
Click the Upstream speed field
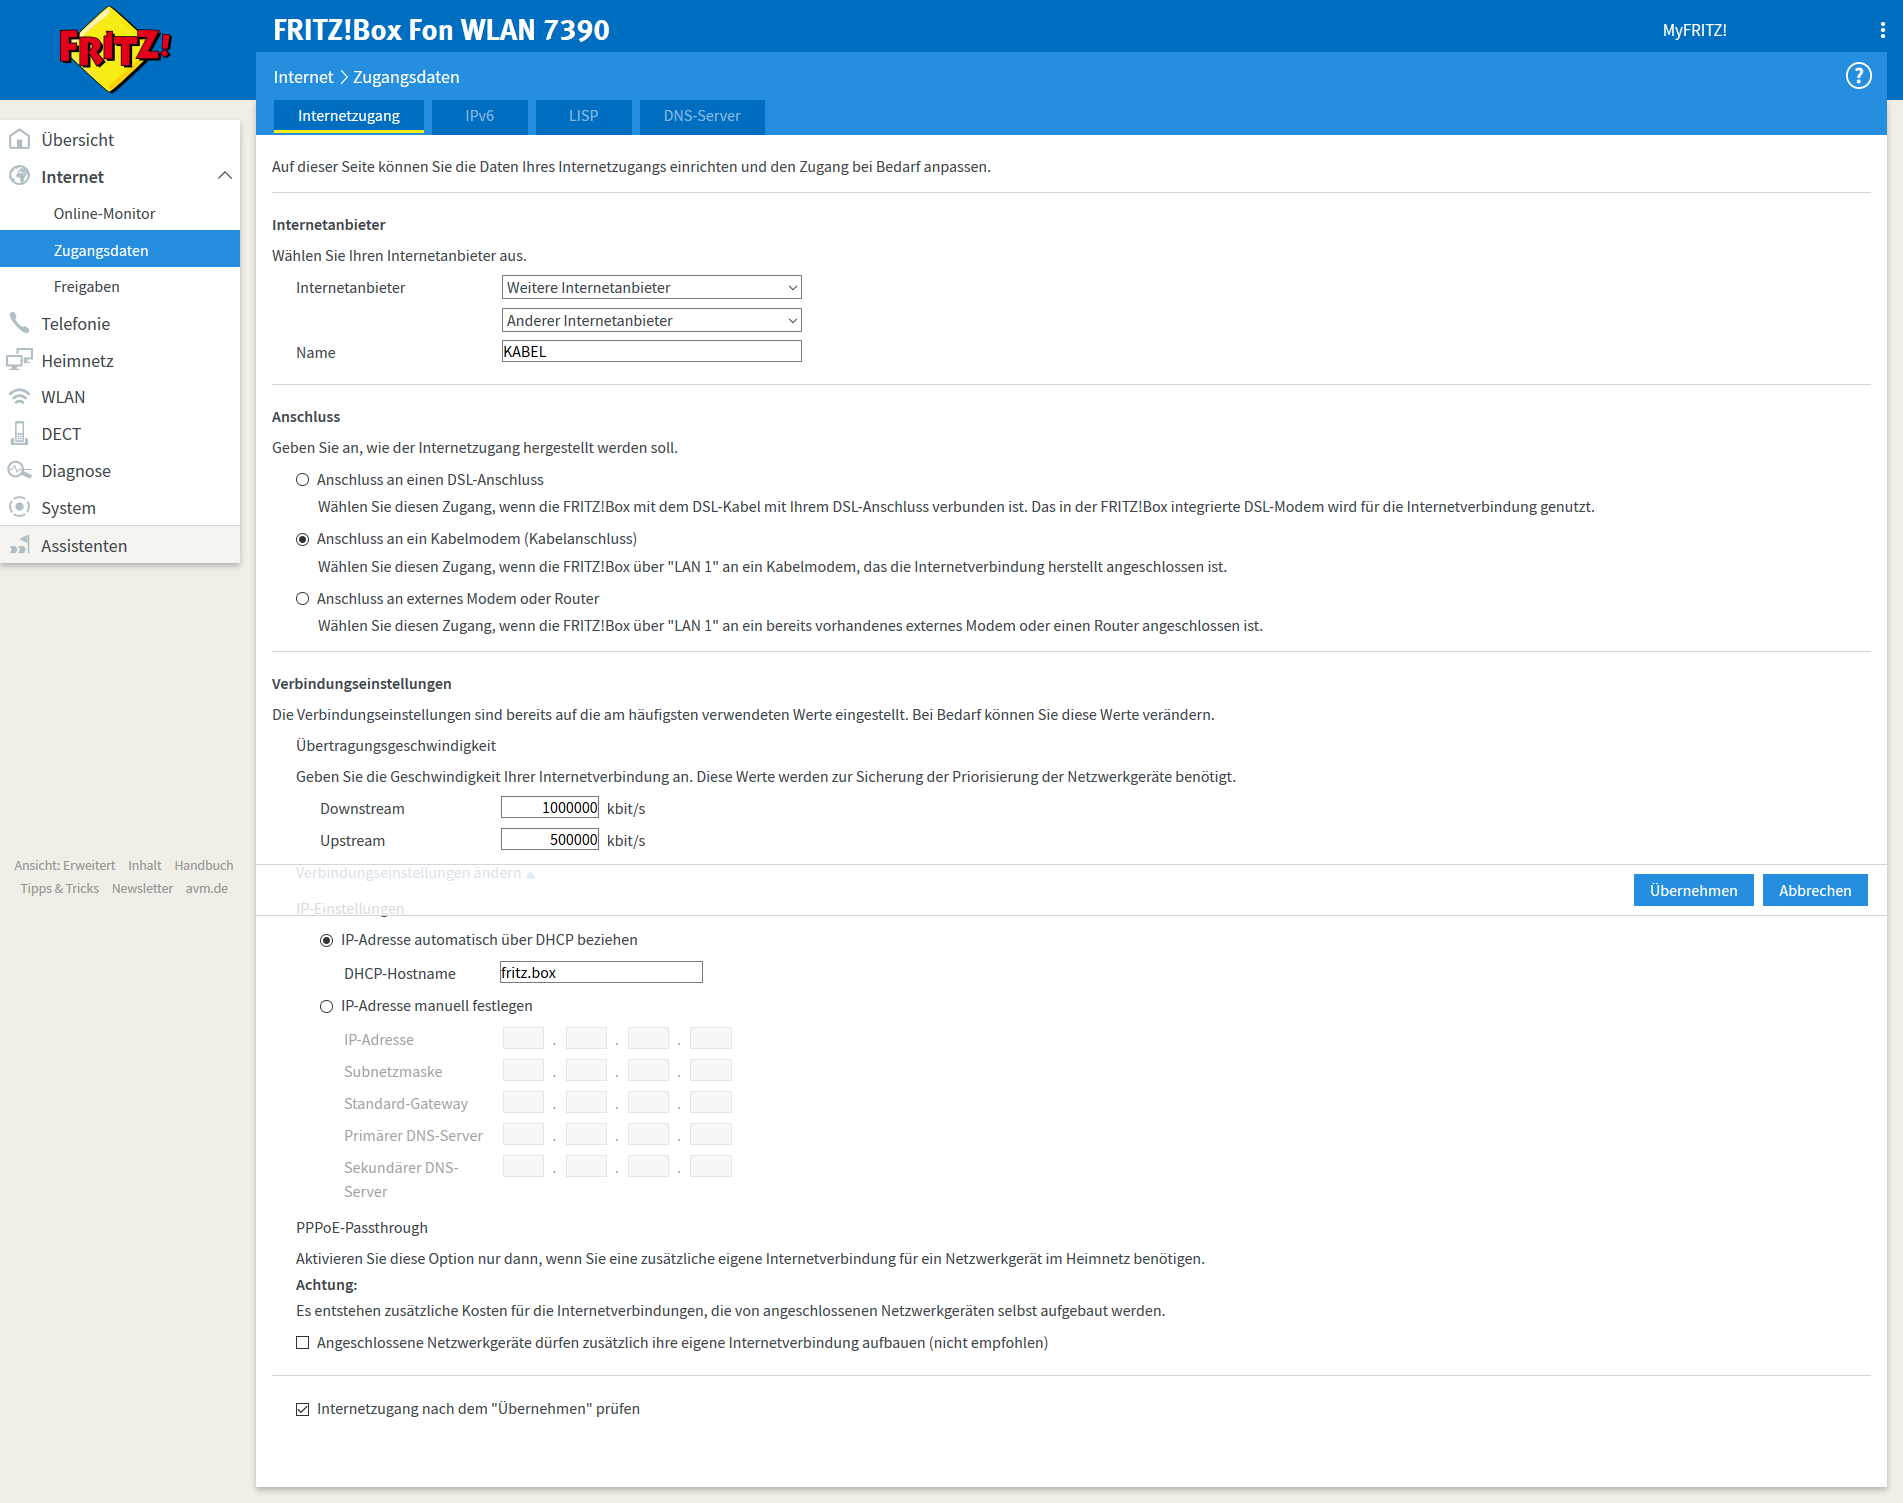tap(550, 840)
